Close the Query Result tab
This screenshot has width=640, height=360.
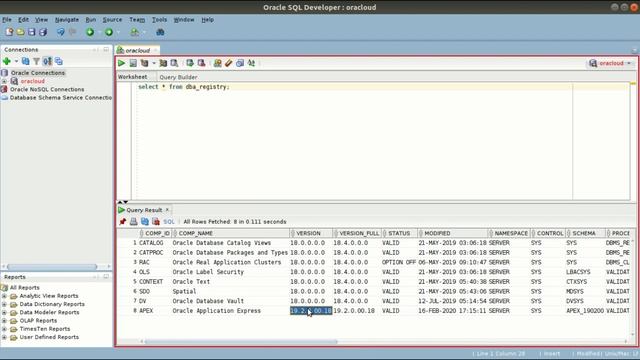pyautogui.click(x=167, y=210)
